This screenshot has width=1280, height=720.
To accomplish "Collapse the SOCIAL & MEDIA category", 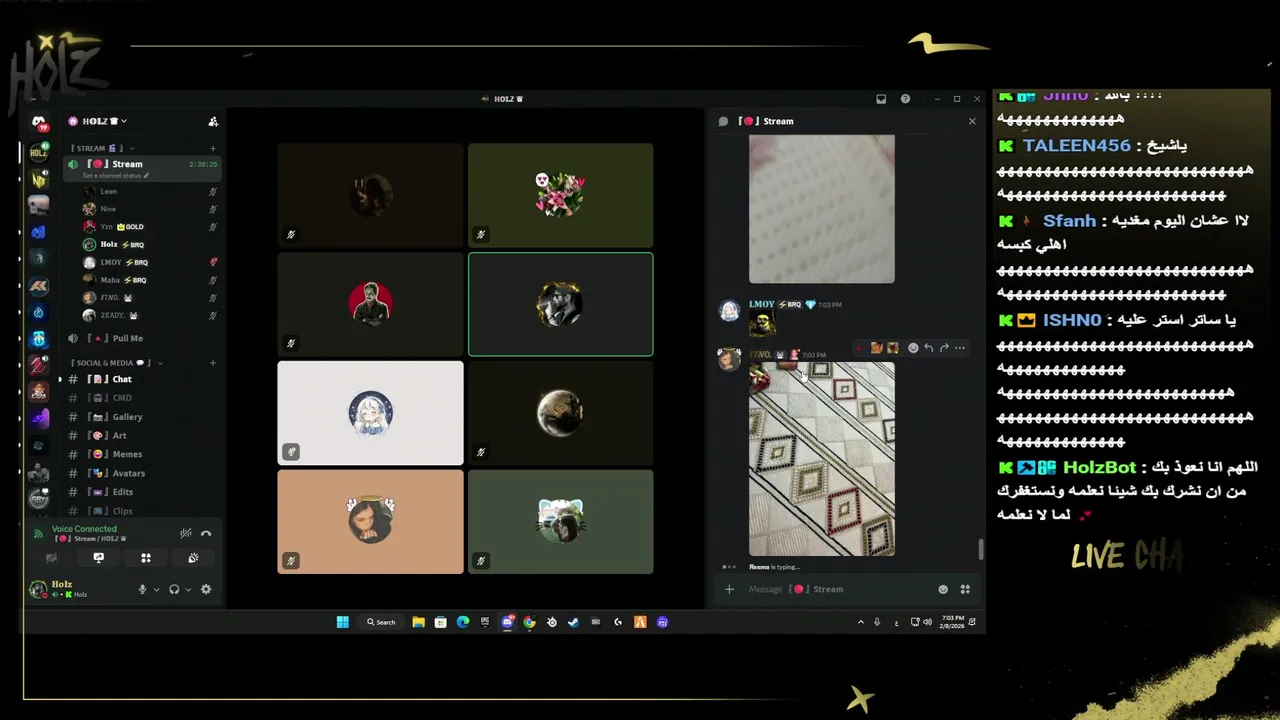I will (117, 363).
